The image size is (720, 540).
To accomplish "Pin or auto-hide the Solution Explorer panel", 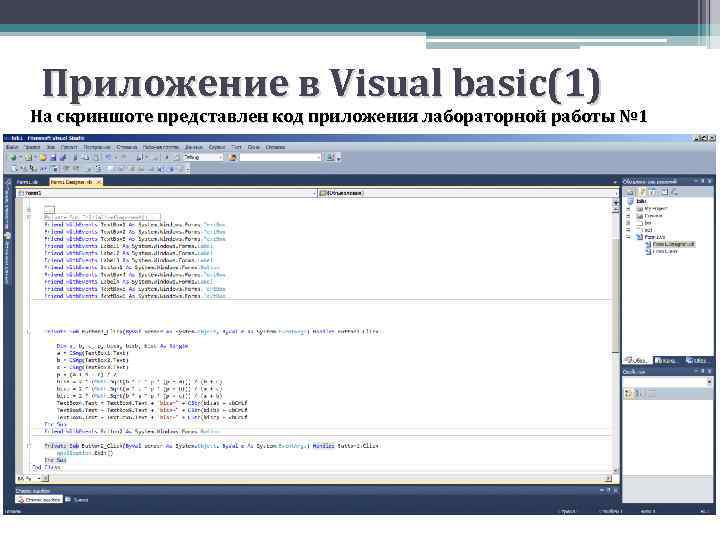I will point(703,181).
